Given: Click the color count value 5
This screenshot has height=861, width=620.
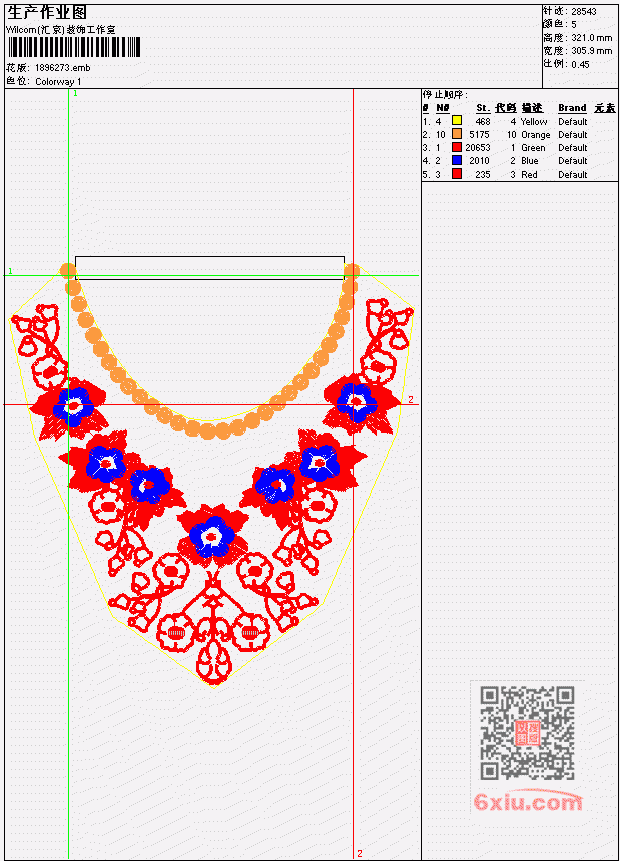Looking at the screenshot, I should [574, 24].
